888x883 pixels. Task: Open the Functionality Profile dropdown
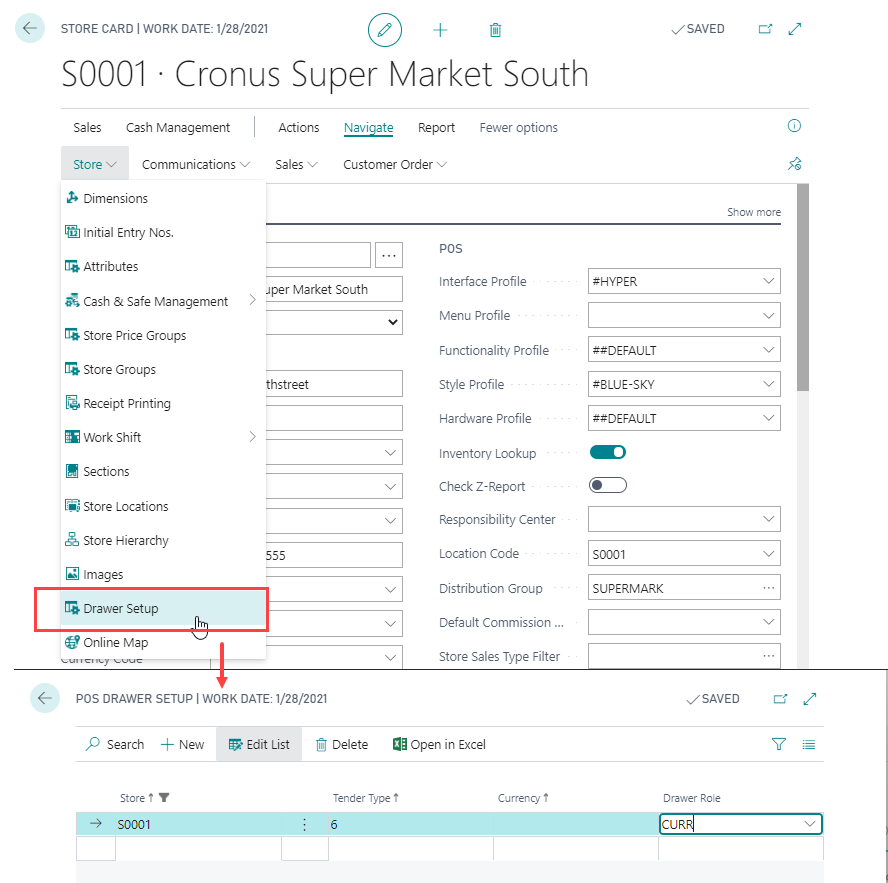coord(768,350)
